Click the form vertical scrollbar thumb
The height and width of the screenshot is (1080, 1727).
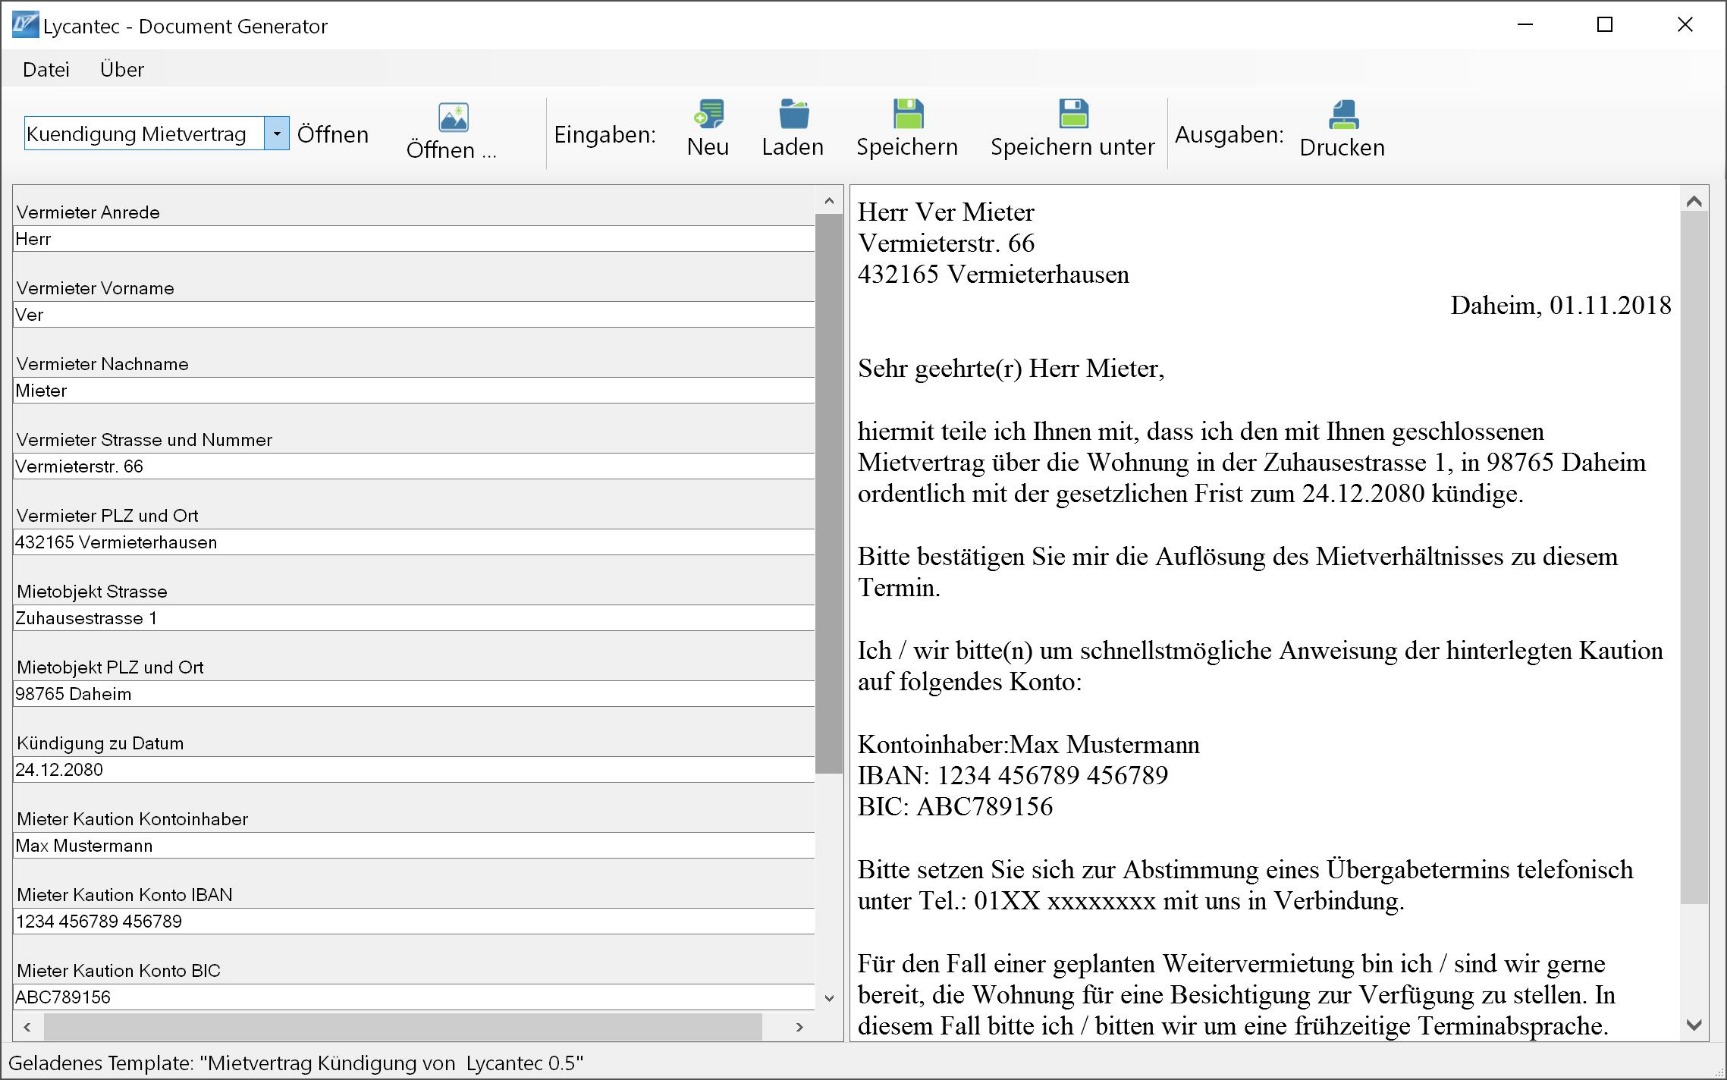pos(829,493)
